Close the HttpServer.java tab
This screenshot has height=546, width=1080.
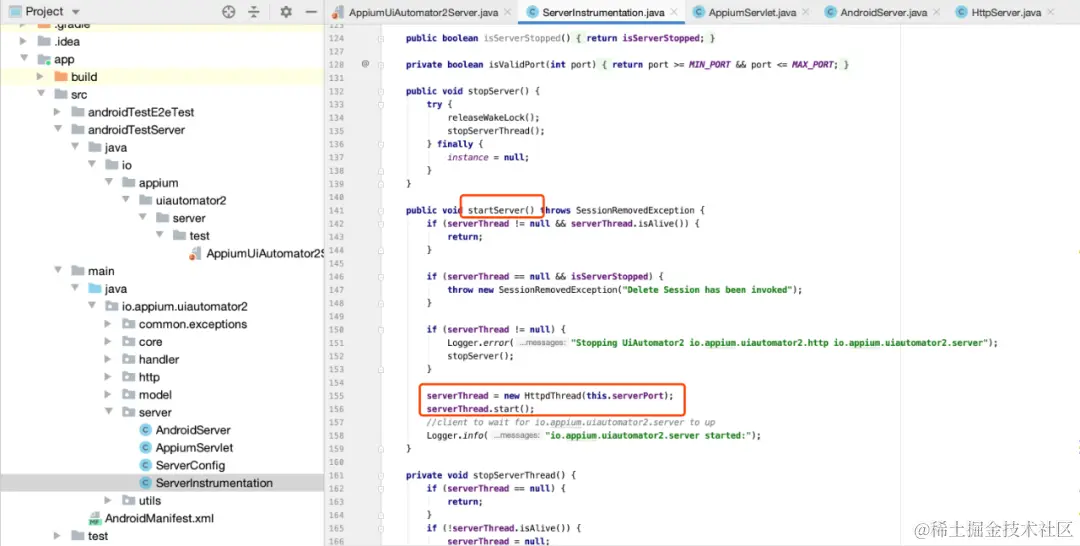pos(1050,12)
